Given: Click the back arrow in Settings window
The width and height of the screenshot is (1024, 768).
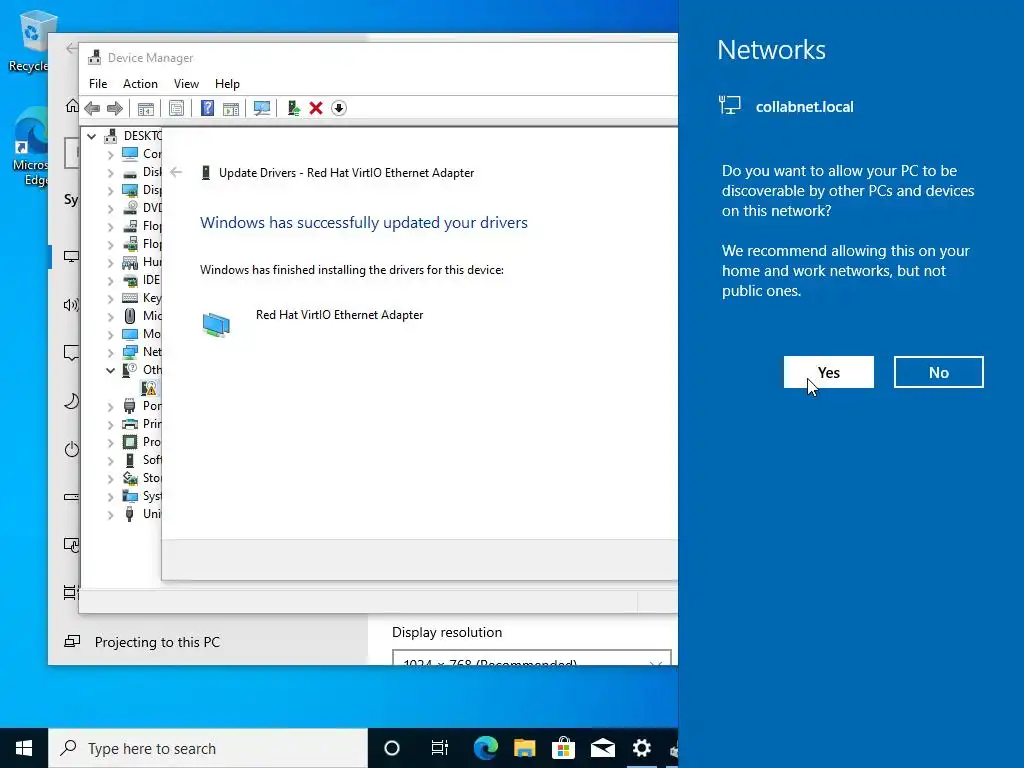Looking at the screenshot, I should click(71, 48).
